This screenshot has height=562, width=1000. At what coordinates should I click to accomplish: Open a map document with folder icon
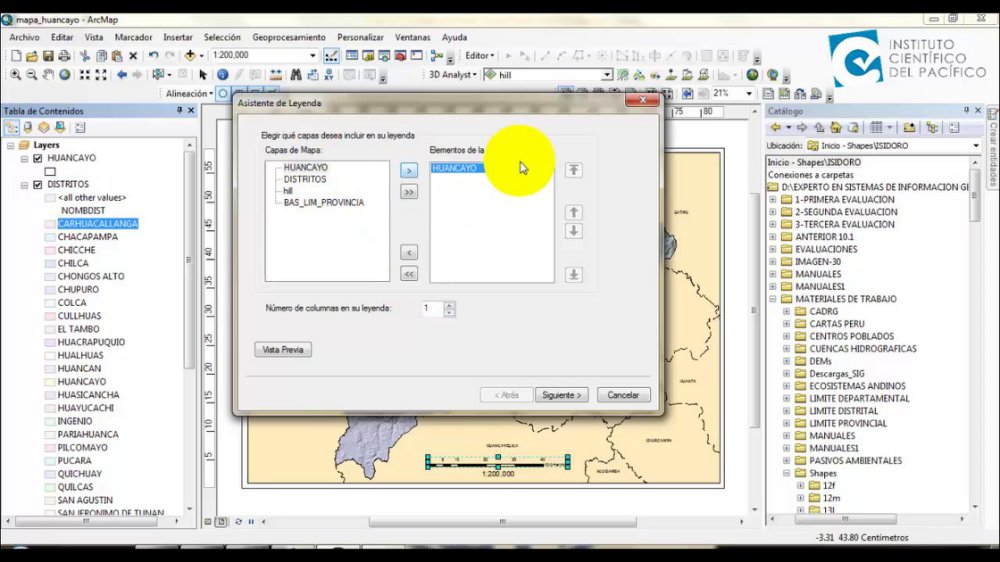tap(32, 56)
